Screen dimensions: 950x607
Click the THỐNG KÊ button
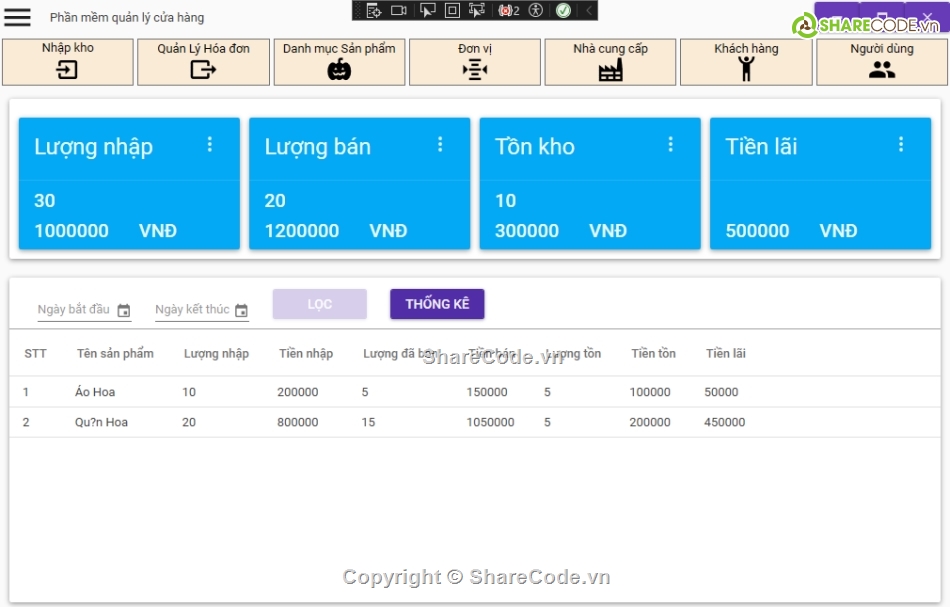pos(437,305)
